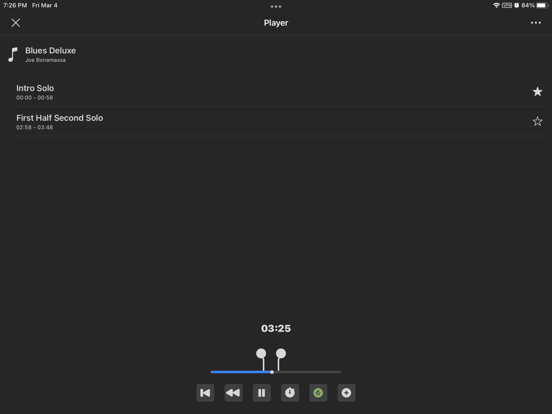This screenshot has height=414, width=552.
Task: Select the Blues Deluxe song title
Action: 50,51
